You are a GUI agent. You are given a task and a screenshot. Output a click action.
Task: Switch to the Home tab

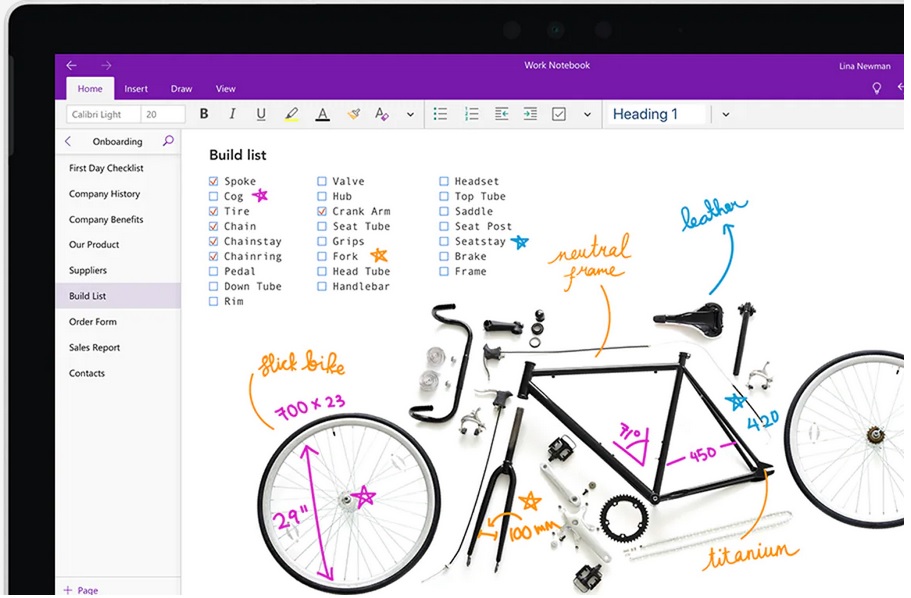click(90, 89)
